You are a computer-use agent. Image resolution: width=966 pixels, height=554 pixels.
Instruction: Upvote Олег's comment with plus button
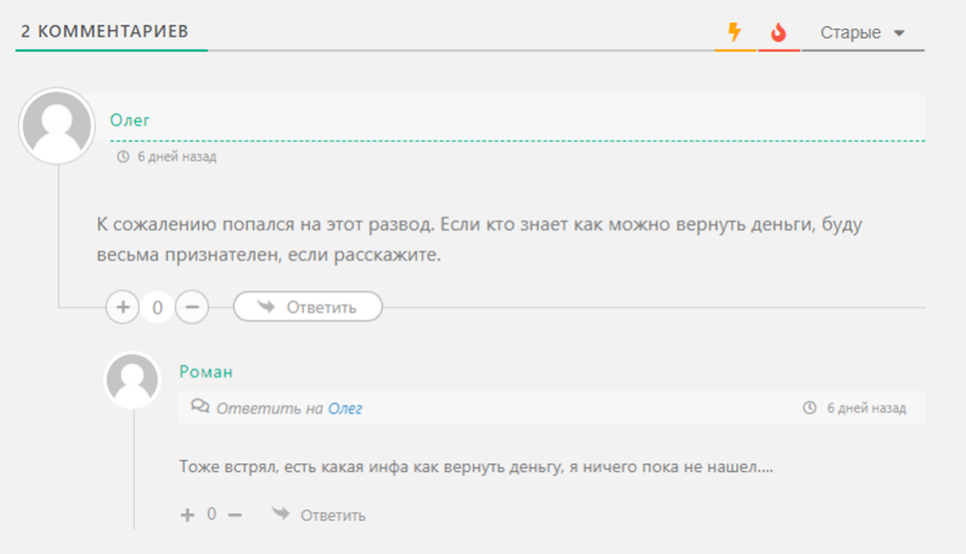coord(123,307)
